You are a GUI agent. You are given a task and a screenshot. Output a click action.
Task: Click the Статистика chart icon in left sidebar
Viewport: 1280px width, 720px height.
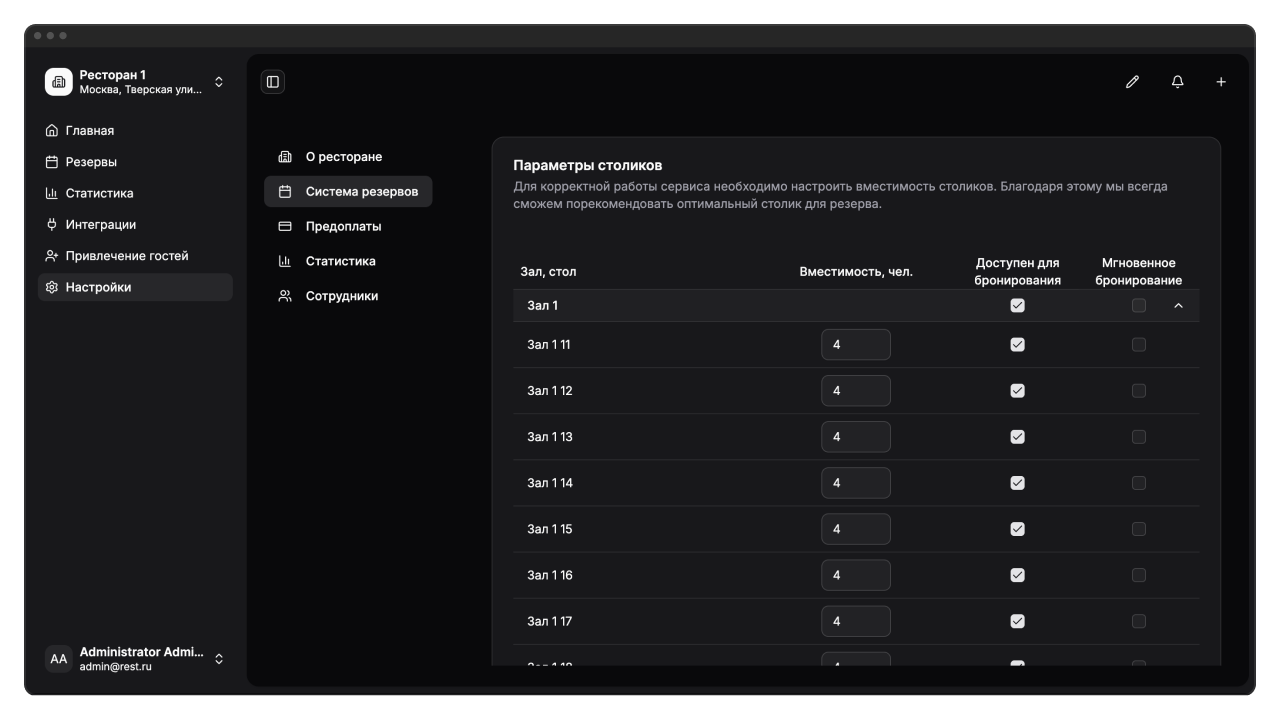click(x=52, y=193)
